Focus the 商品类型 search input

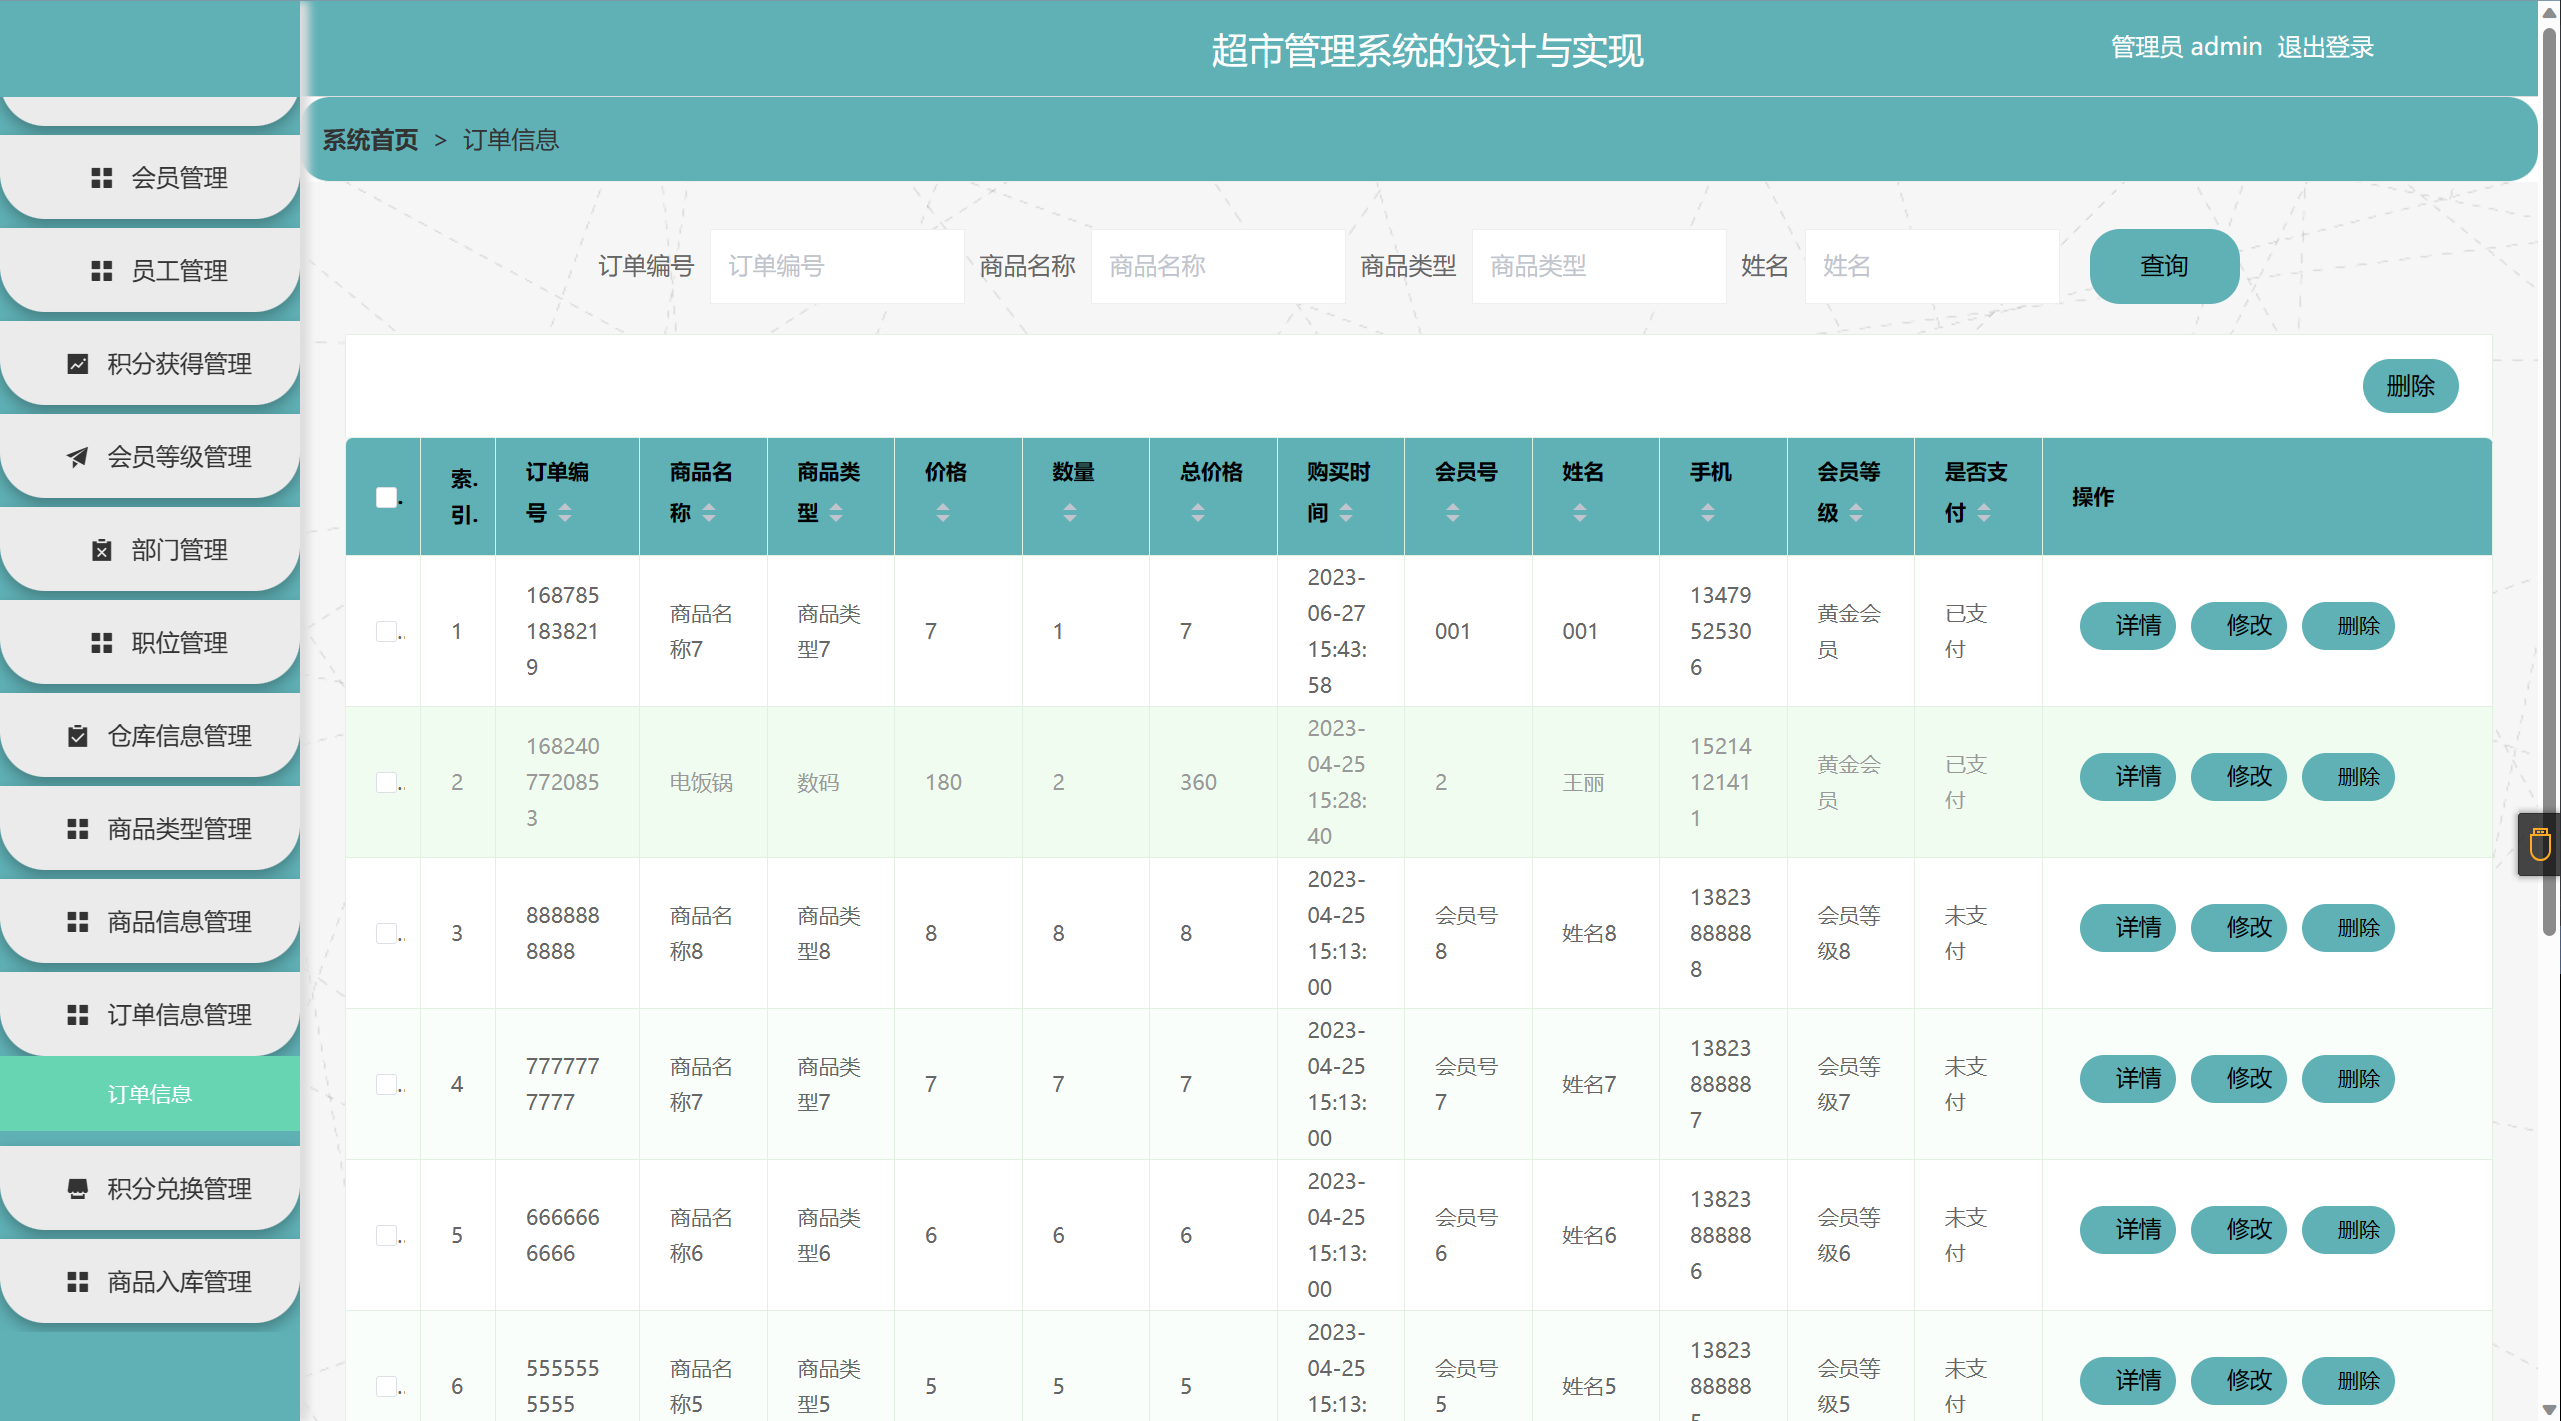coord(1599,266)
